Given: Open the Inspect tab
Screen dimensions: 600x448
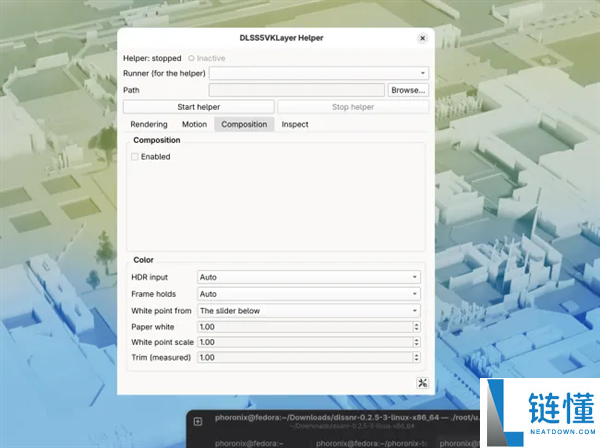Looking at the screenshot, I should point(295,124).
